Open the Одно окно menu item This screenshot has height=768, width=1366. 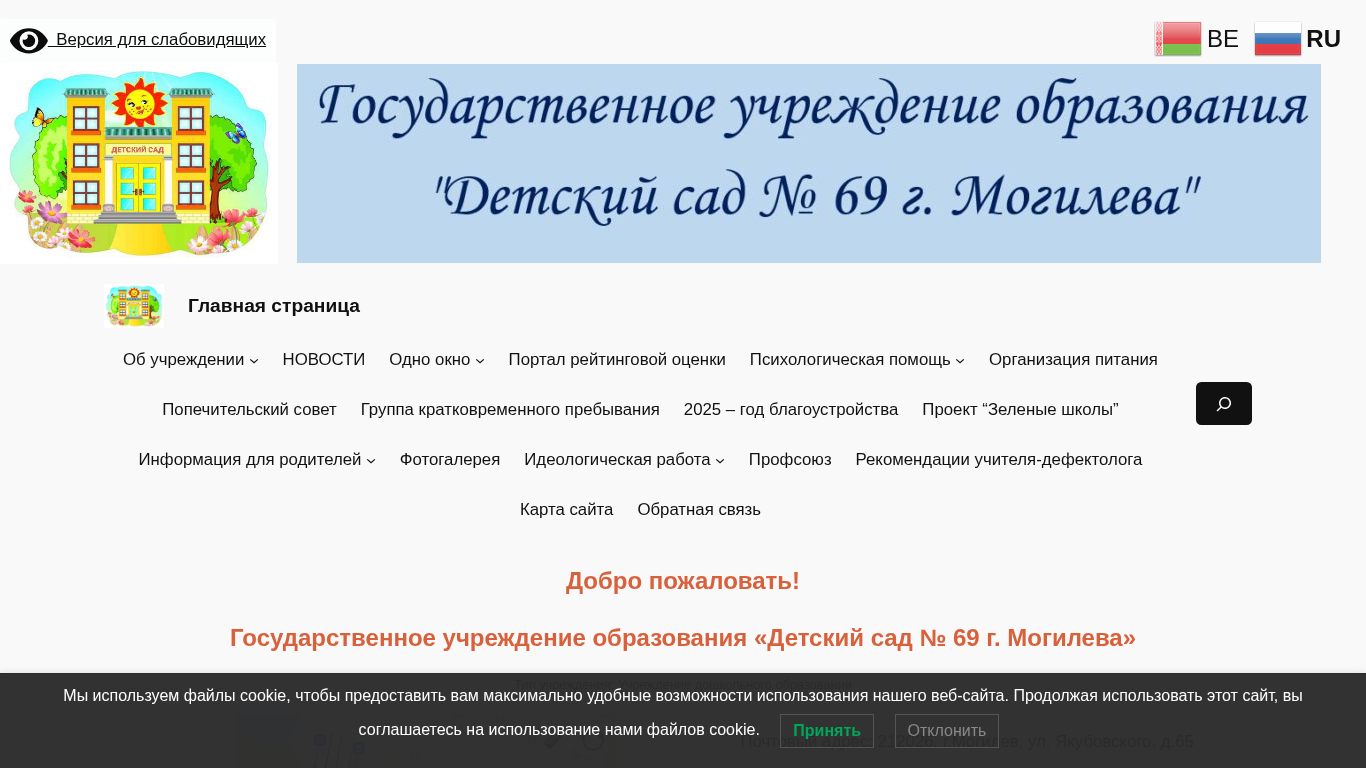tap(430, 360)
